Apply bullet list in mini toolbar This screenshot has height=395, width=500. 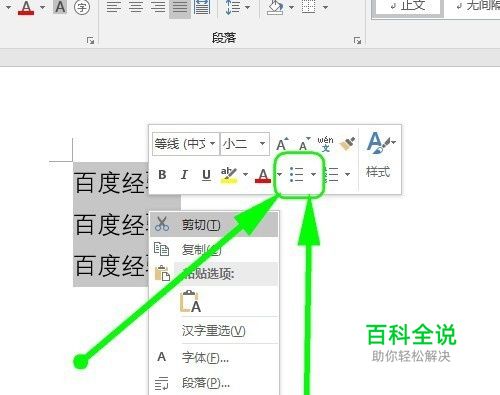tap(296, 174)
